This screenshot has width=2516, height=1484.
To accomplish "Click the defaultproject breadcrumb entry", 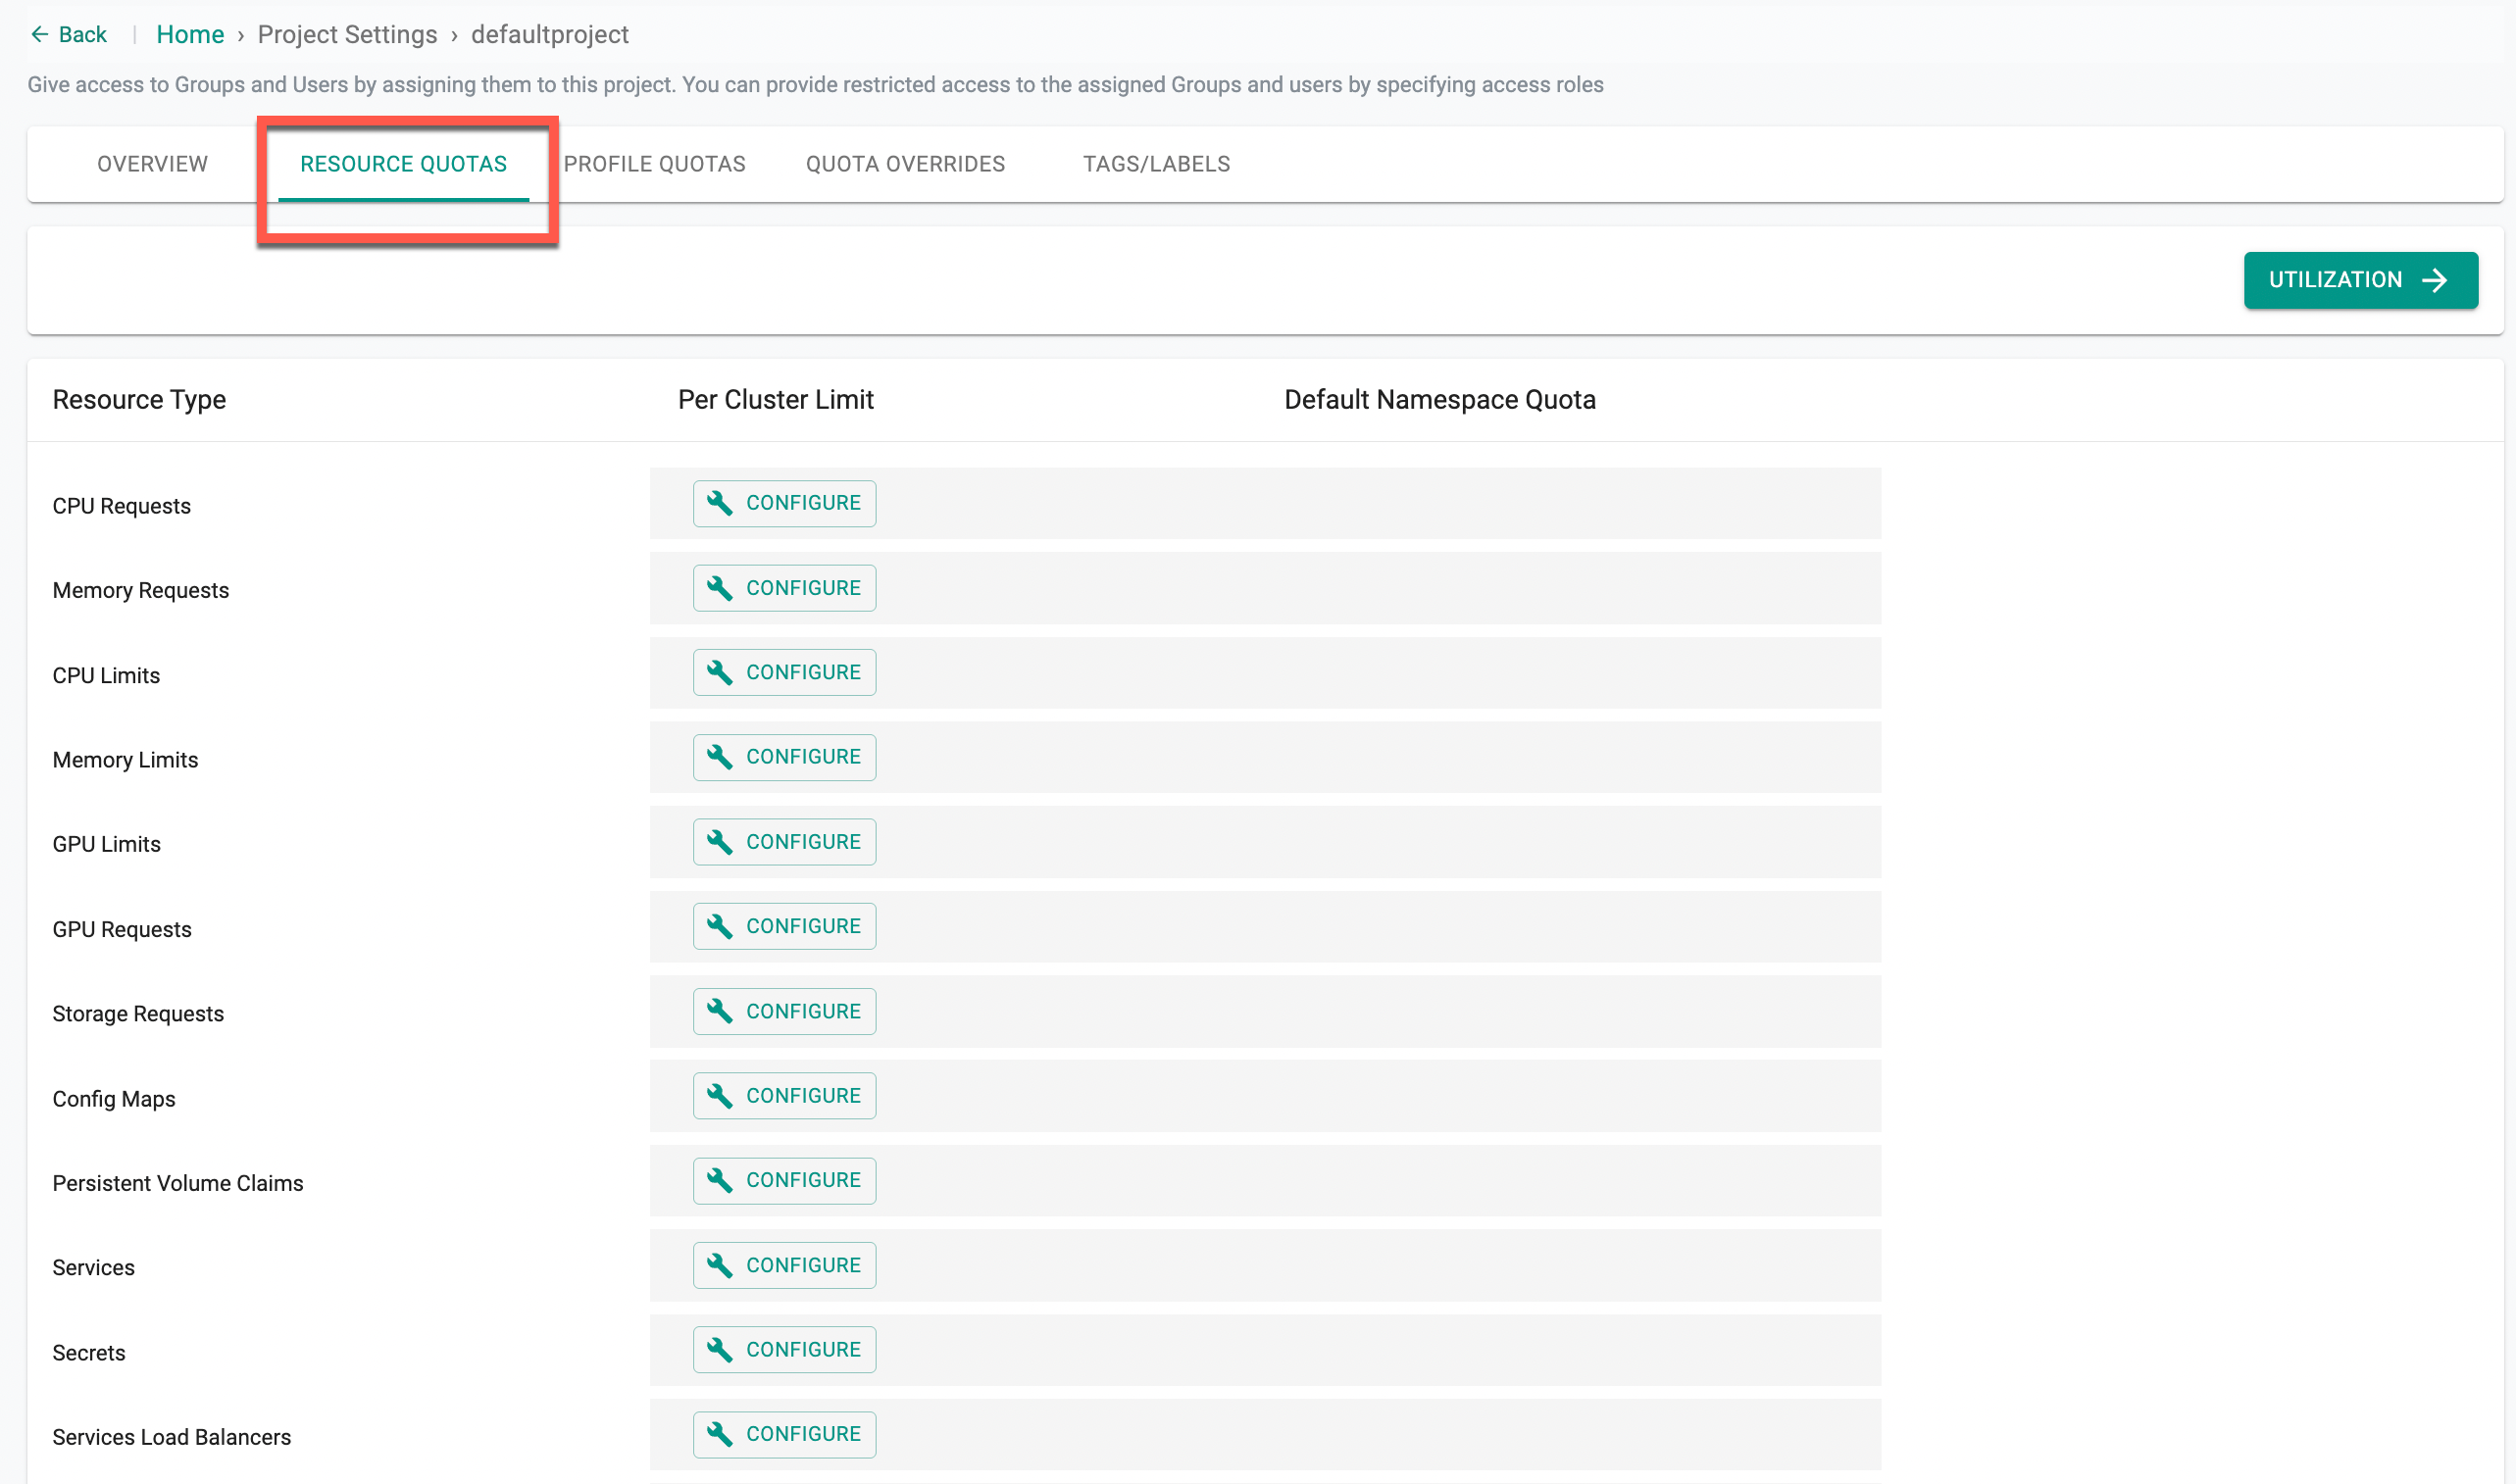I will 549,33.
